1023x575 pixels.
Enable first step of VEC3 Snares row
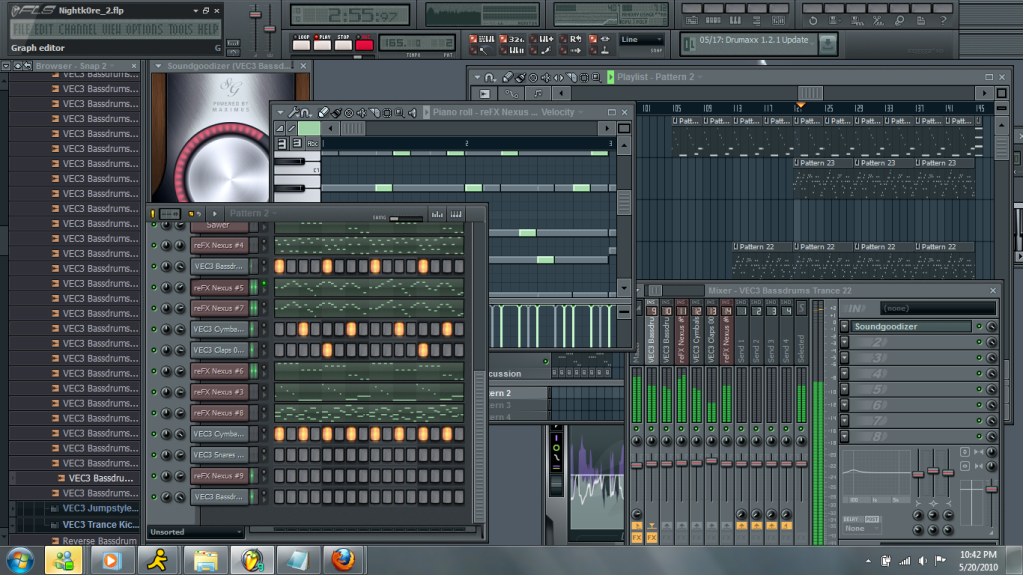pos(280,455)
